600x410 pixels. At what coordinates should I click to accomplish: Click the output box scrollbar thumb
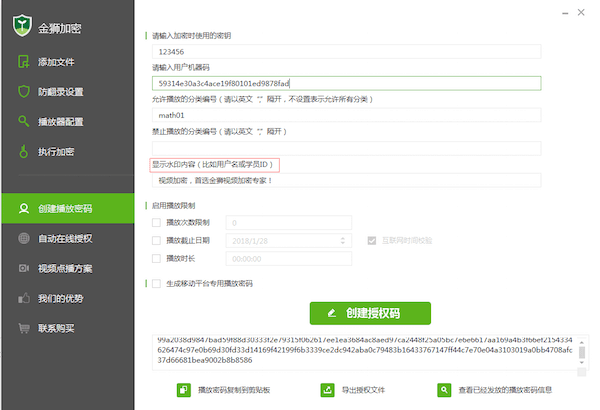[x=582, y=352]
